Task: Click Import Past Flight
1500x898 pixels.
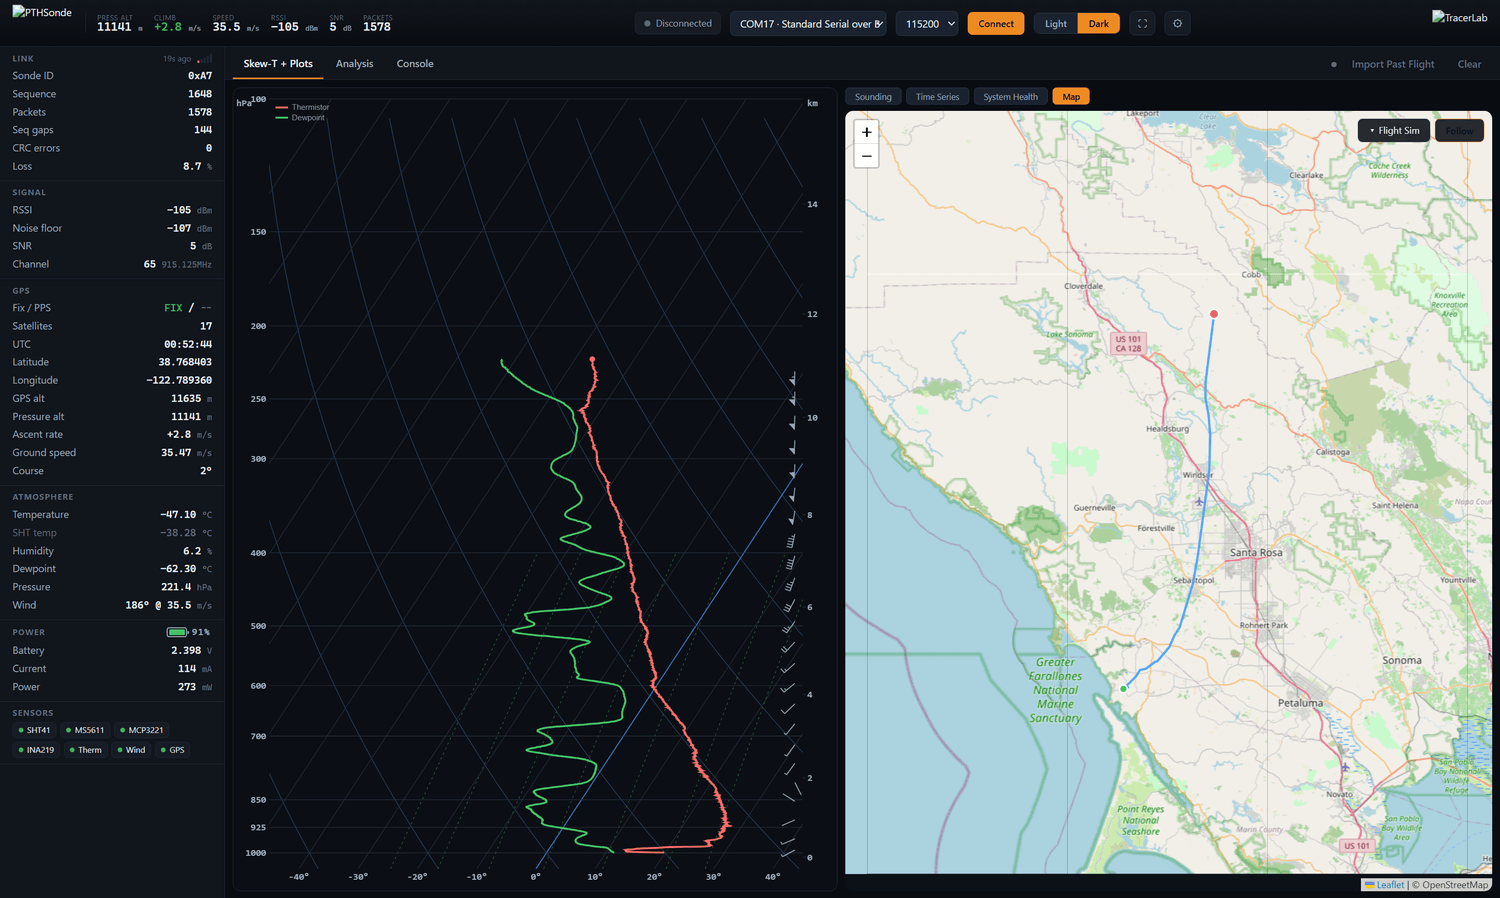Action: [x=1392, y=64]
